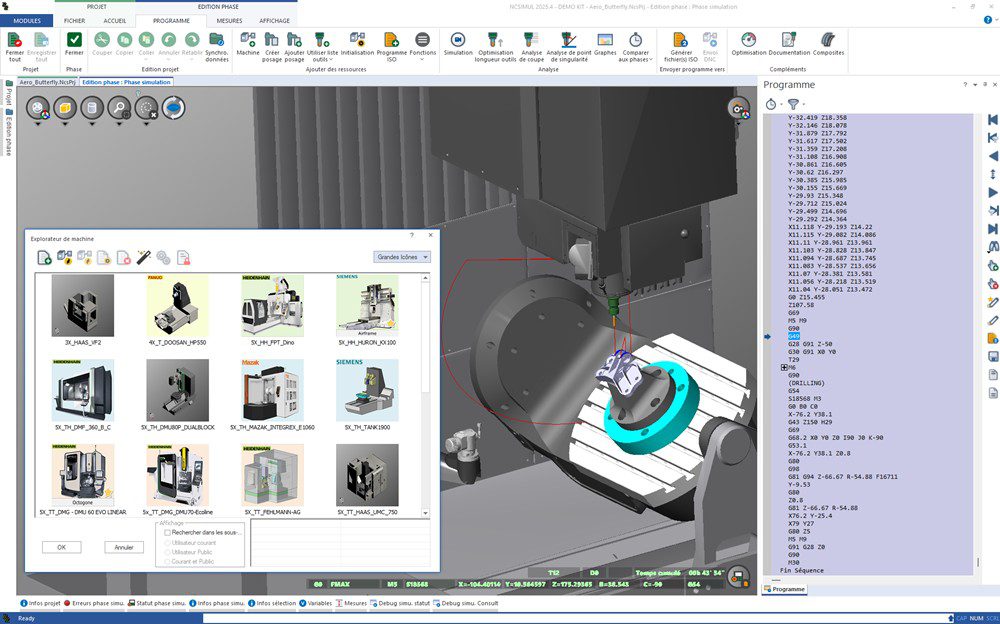Click the Composites icon
The image size is (1000, 624).
828,40
